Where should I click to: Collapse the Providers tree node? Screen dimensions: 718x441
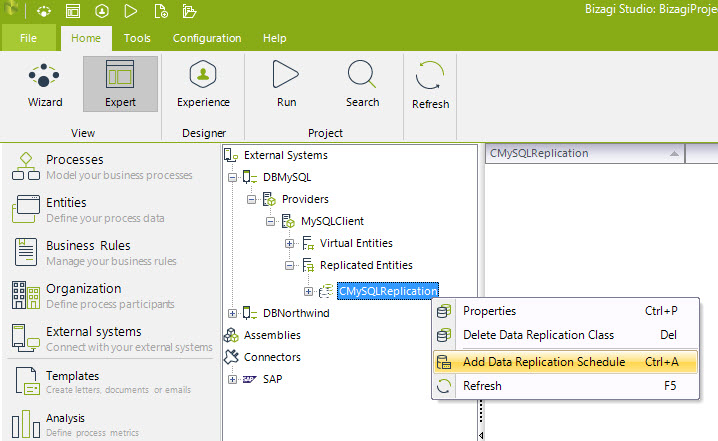click(x=251, y=199)
